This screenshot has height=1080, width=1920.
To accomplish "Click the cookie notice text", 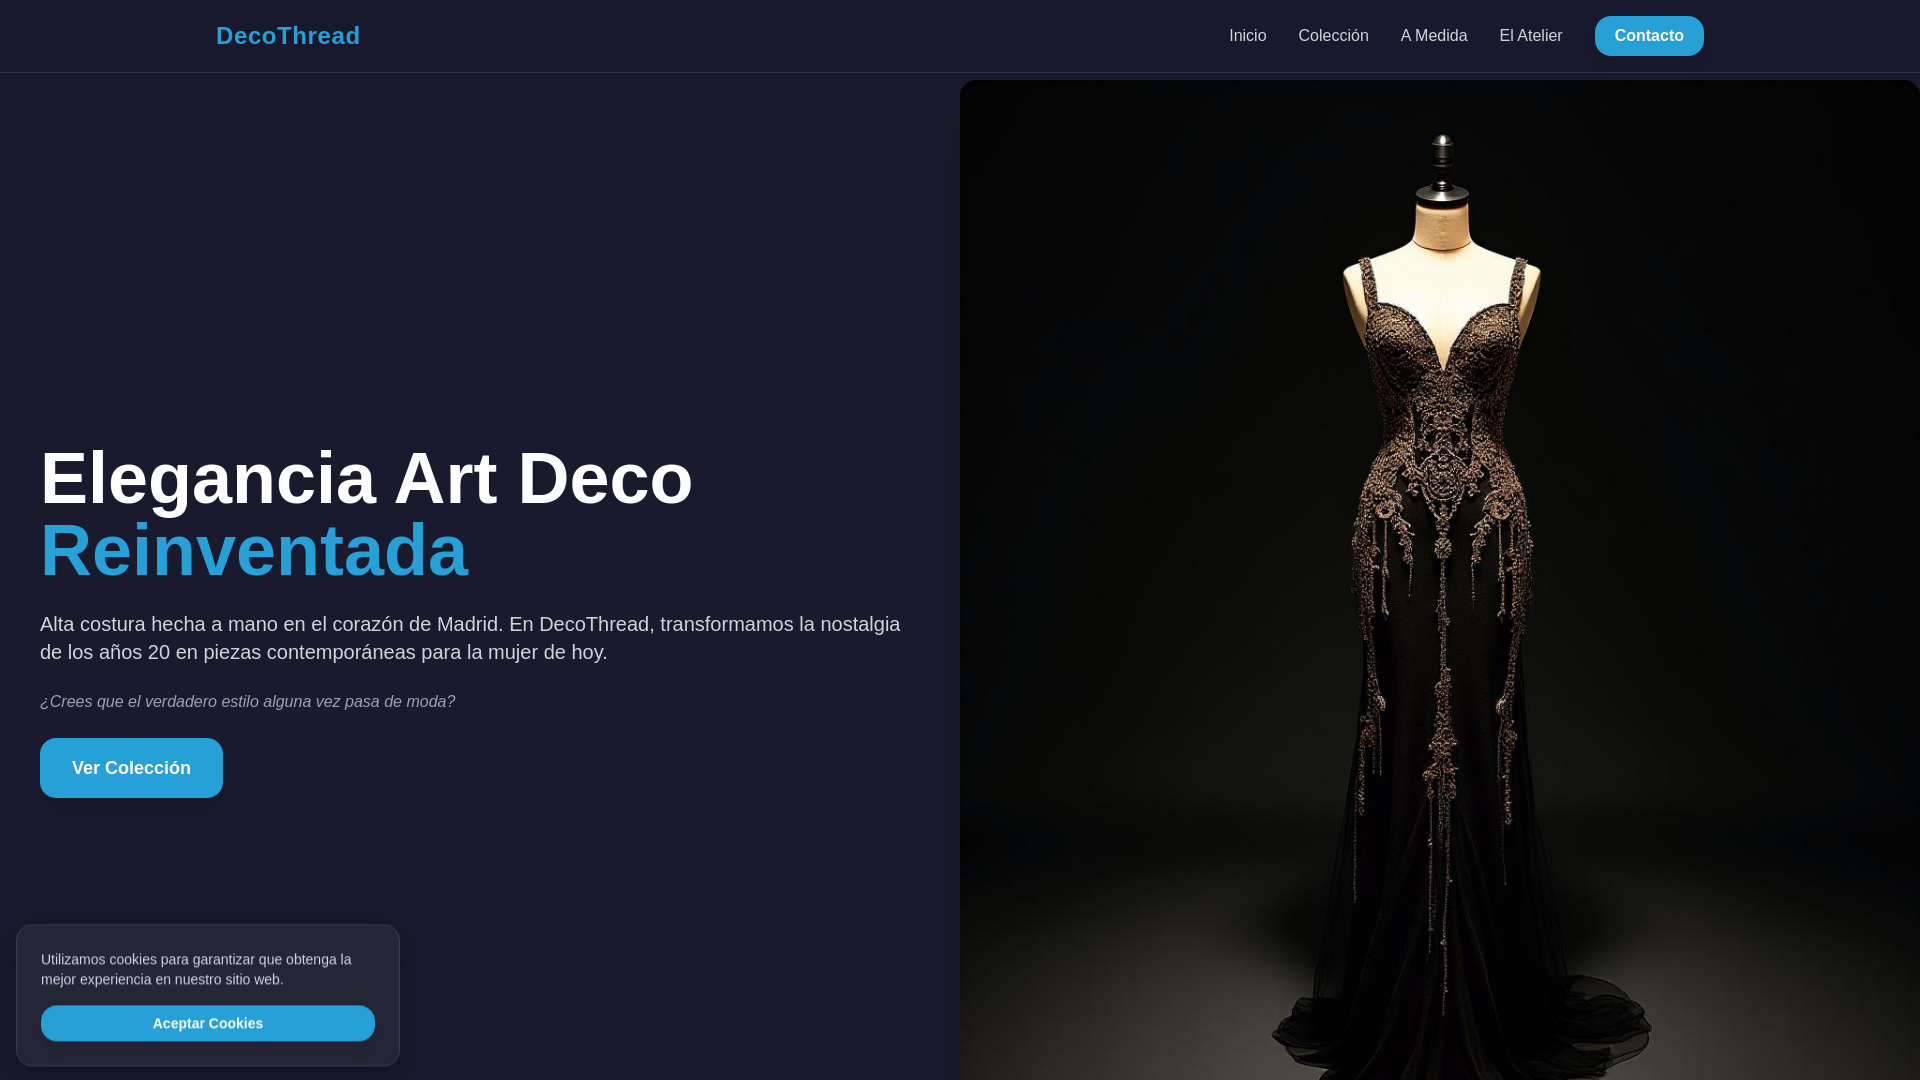I will 196,969.
